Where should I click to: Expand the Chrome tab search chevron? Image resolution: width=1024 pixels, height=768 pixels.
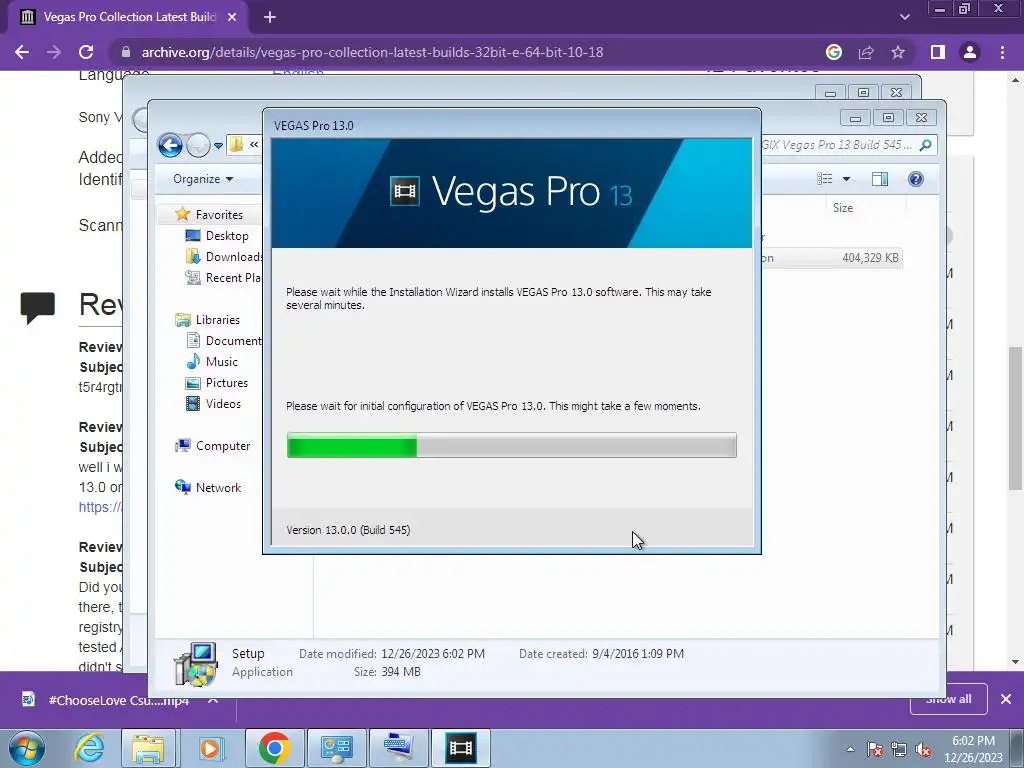[x=904, y=17]
